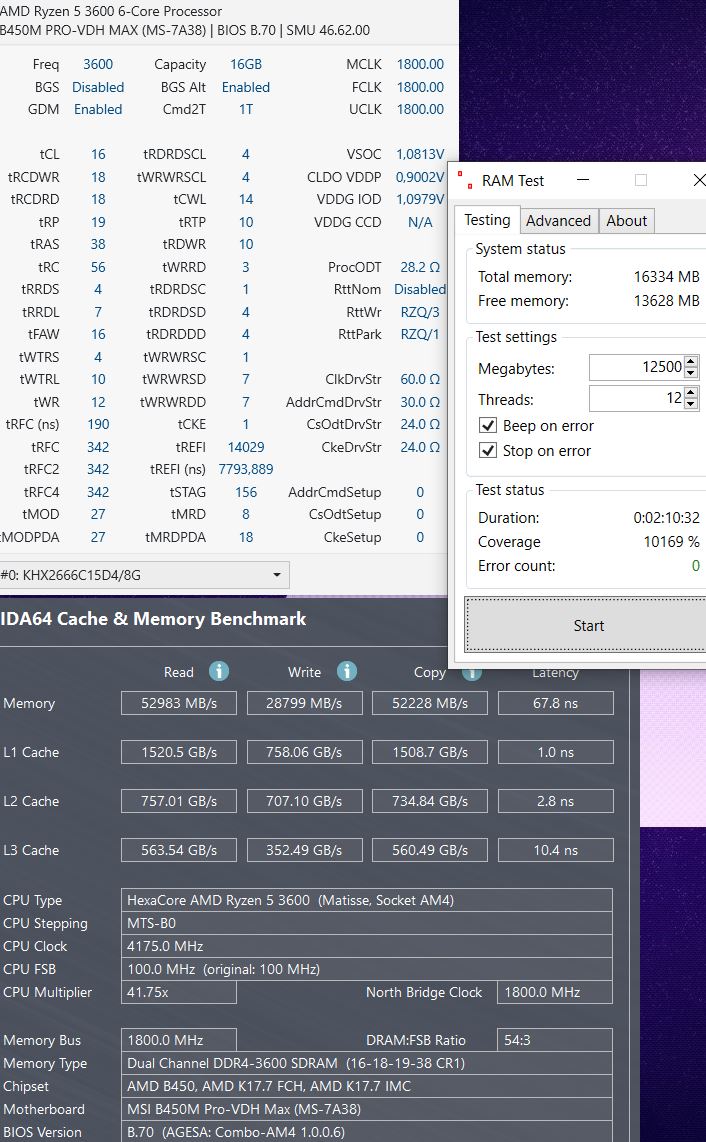Click the tCL value 16
Viewport: 706px width, 1142px height.
click(98, 154)
